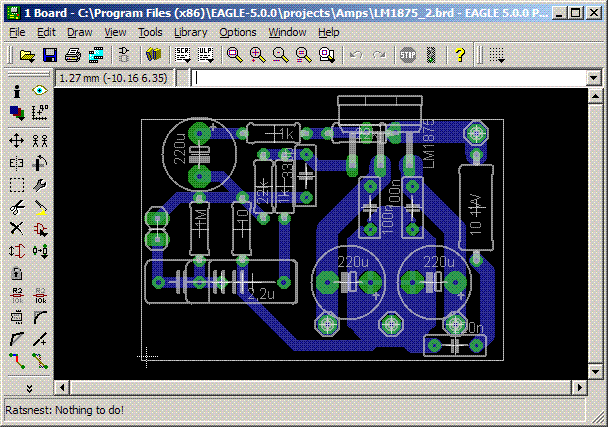The width and height of the screenshot is (608, 431).
Task: Print the board layout
Action: point(73,55)
